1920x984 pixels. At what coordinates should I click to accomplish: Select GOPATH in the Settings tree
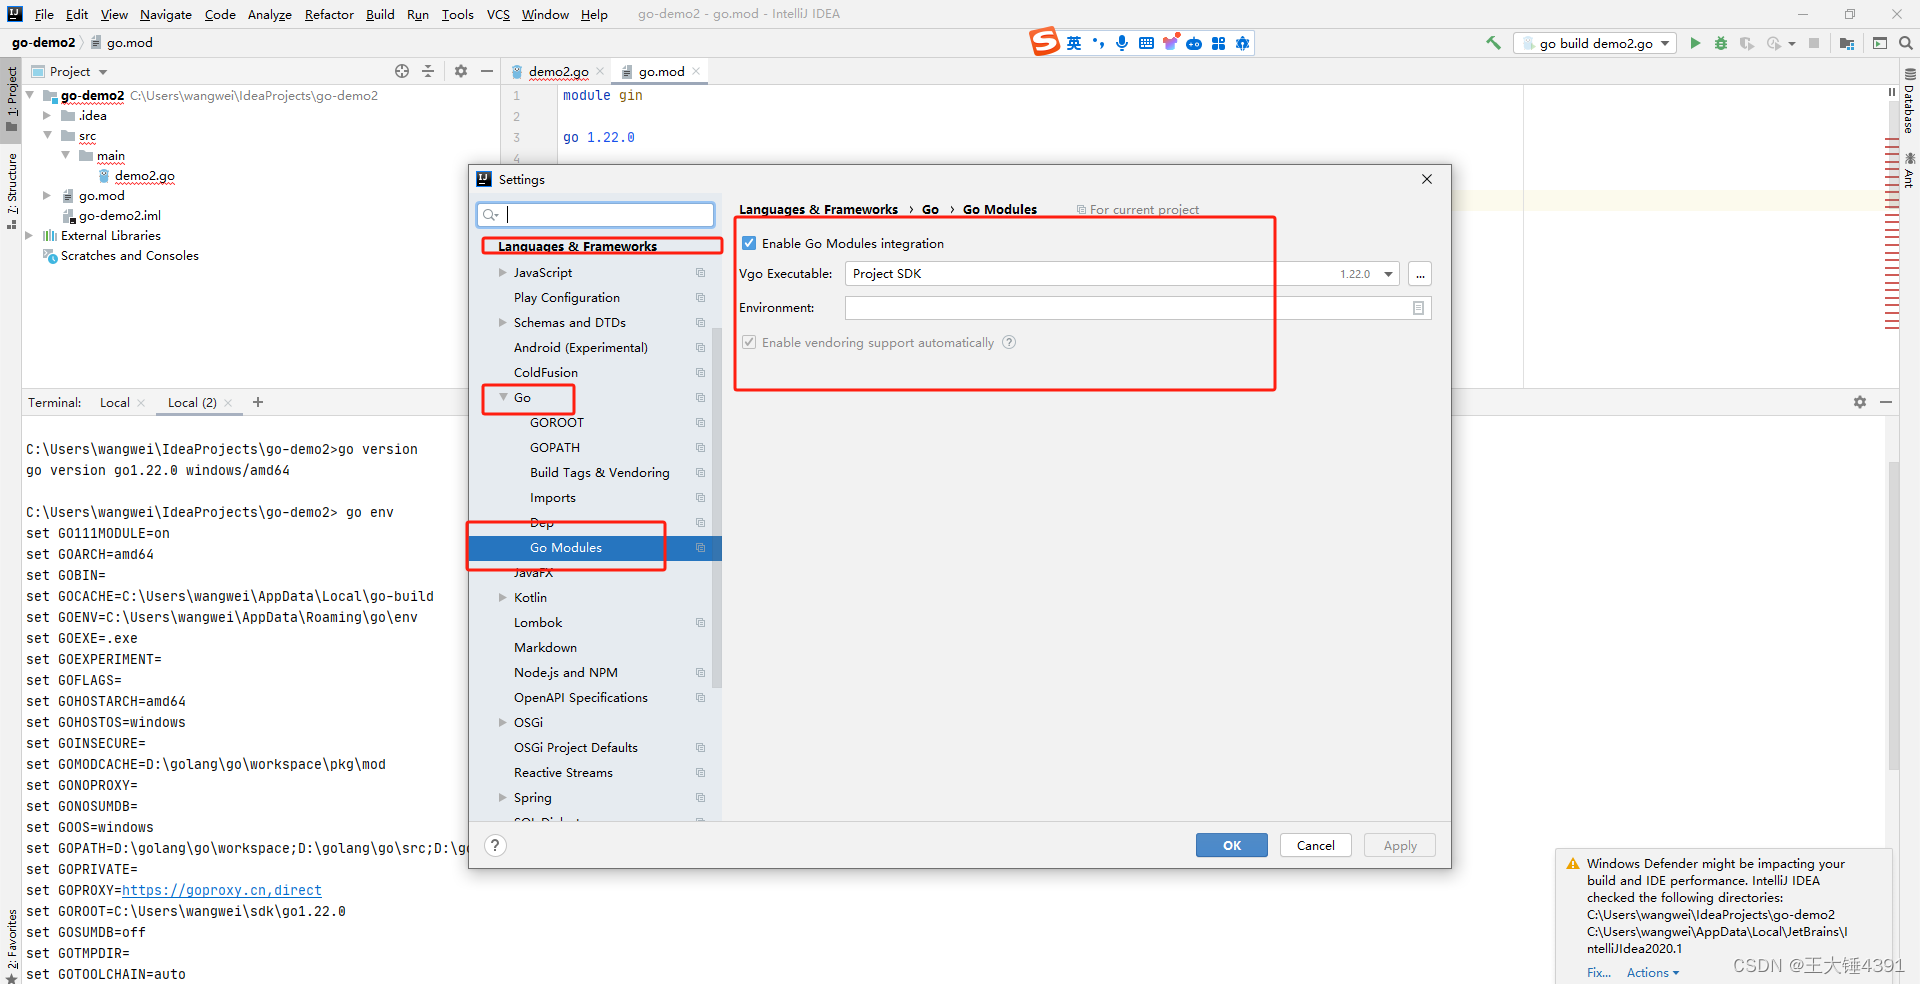[x=555, y=447]
